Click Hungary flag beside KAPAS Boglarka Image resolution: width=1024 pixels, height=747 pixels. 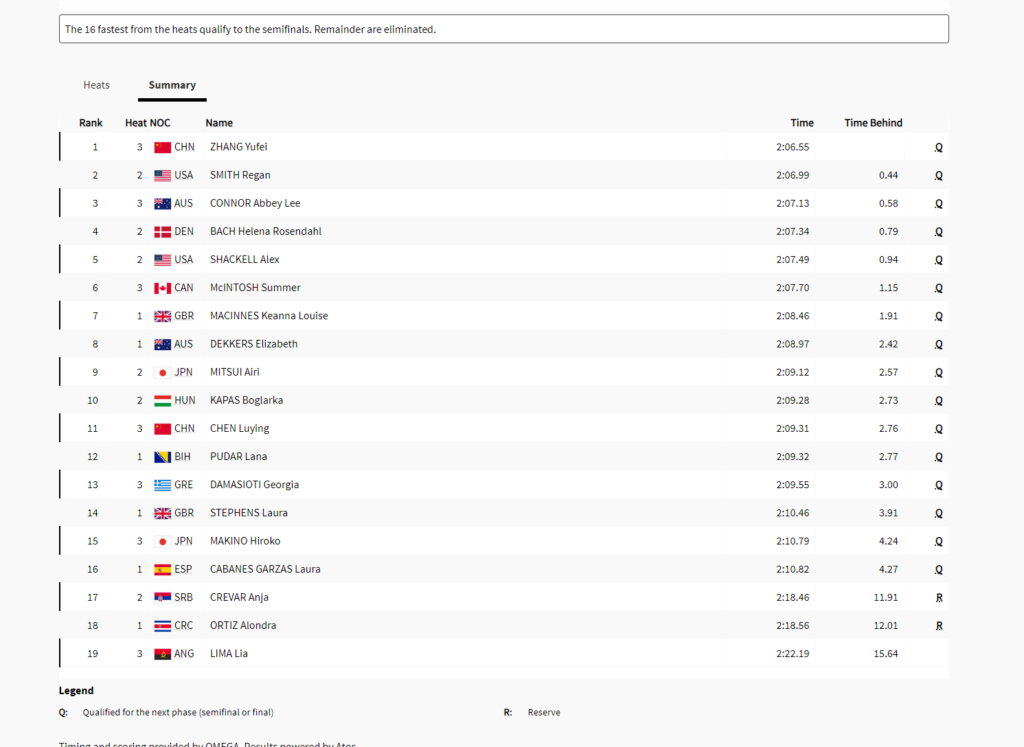coord(162,400)
